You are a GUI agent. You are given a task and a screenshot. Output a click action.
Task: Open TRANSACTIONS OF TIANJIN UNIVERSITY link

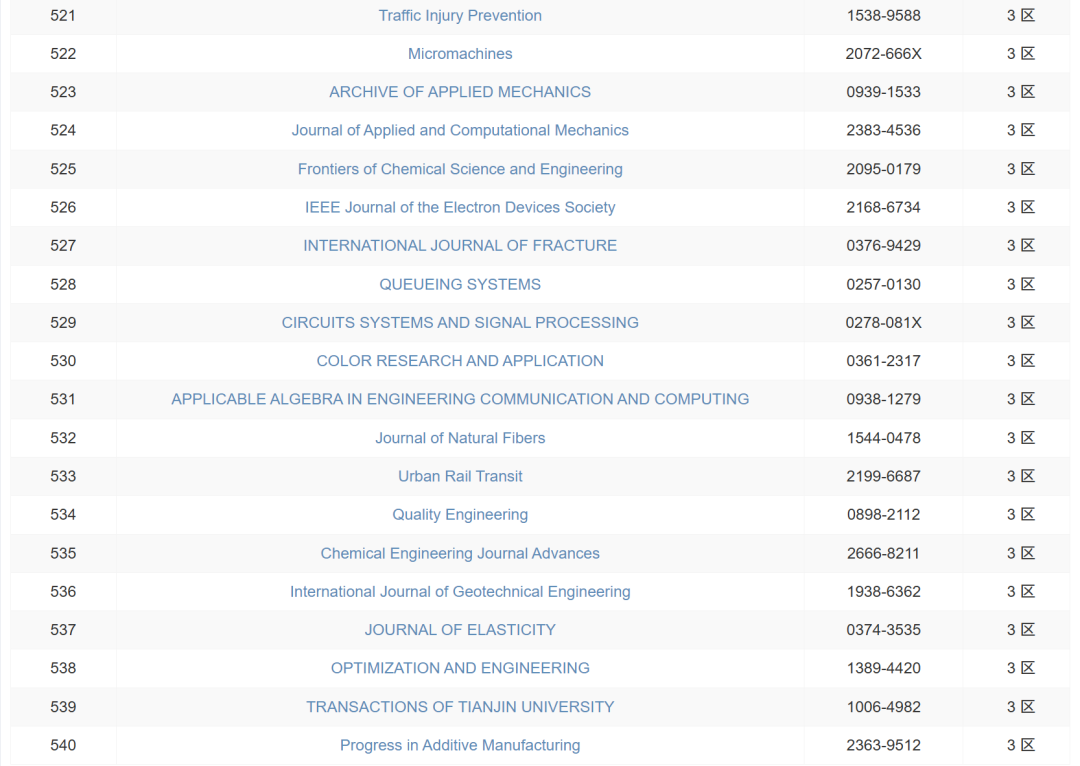pyautogui.click(x=460, y=707)
